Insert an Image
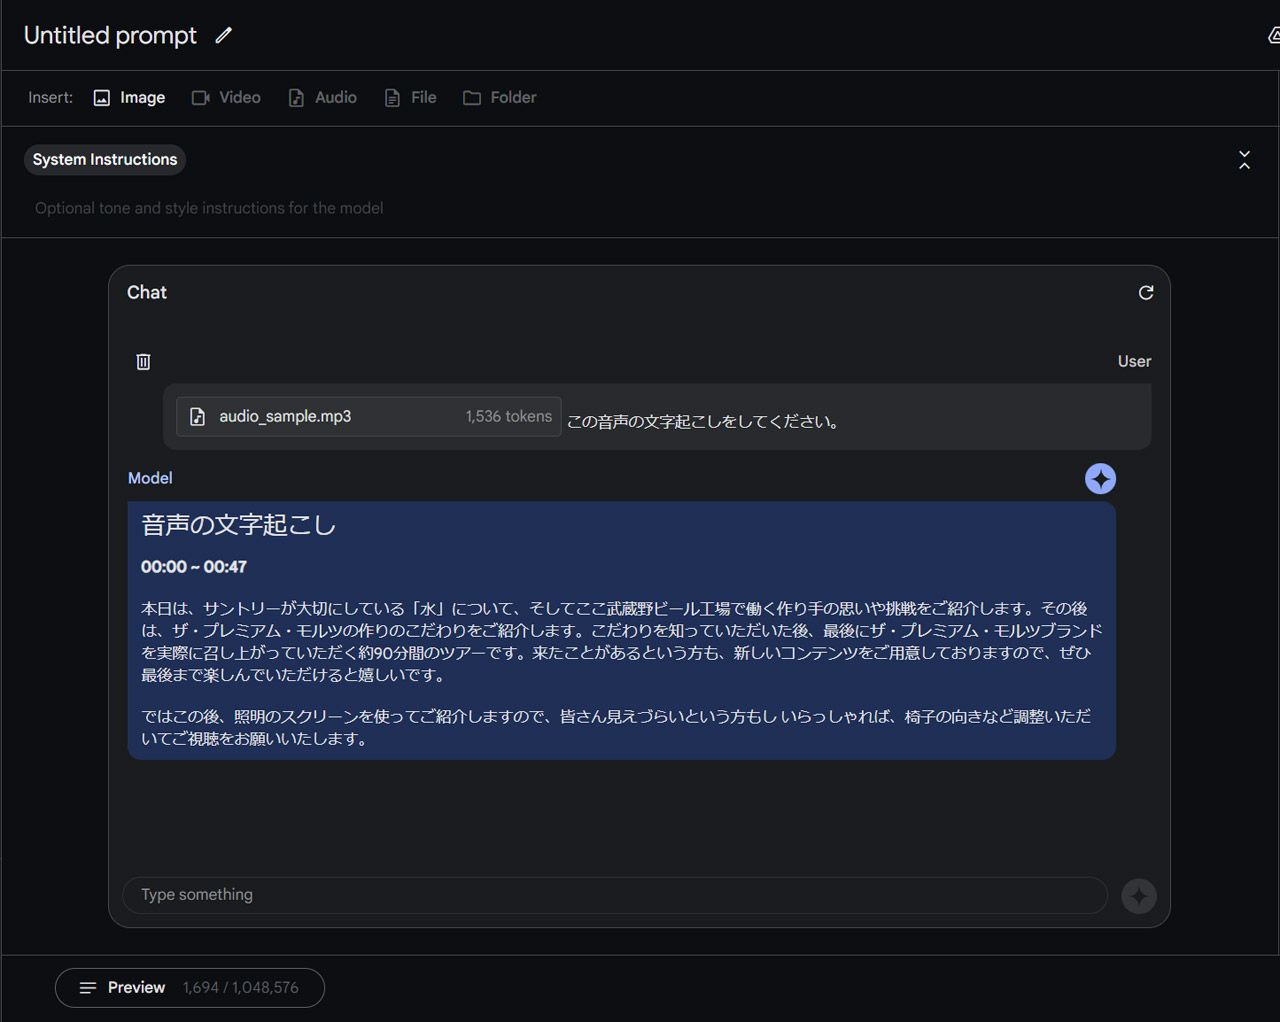 coord(129,97)
